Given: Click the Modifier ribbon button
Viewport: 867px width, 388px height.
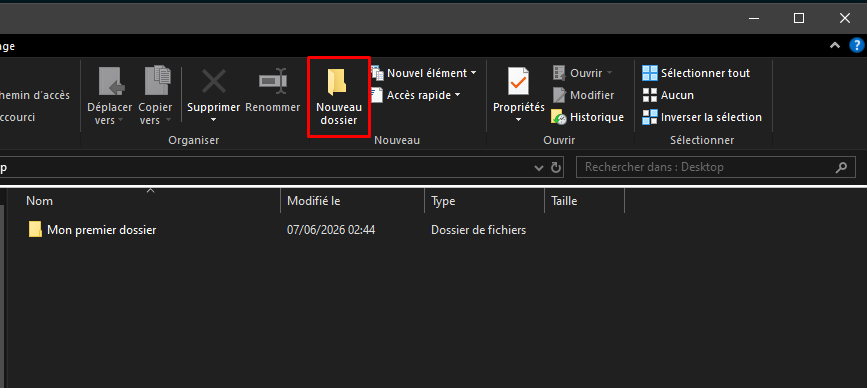Looking at the screenshot, I should [x=583, y=95].
